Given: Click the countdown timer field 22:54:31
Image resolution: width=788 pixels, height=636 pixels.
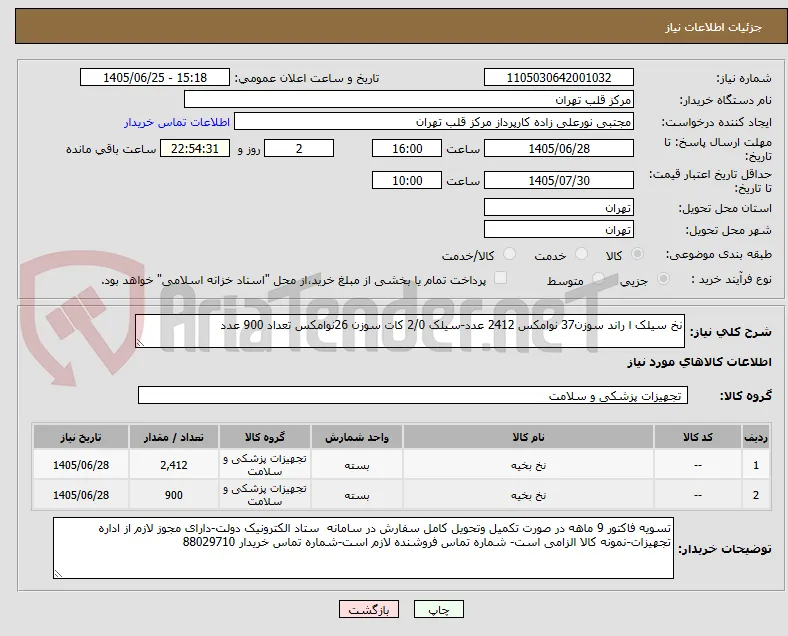Looking at the screenshot, I should click(x=195, y=148).
